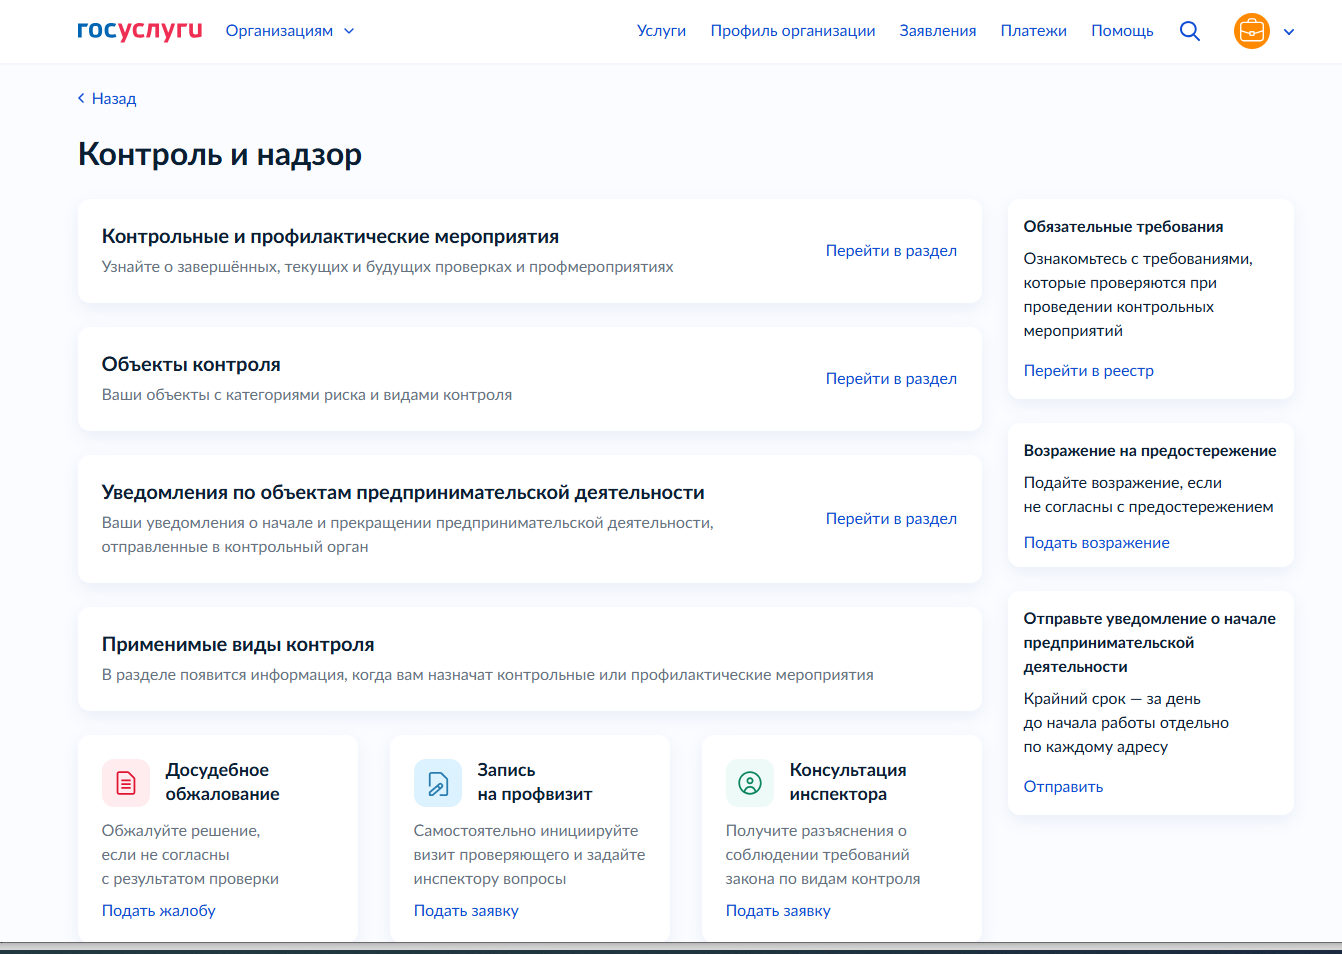1342x954 pixels.
Task: Click the Запись на профвизит title
Action: pyautogui.click(x=535, y=782)
